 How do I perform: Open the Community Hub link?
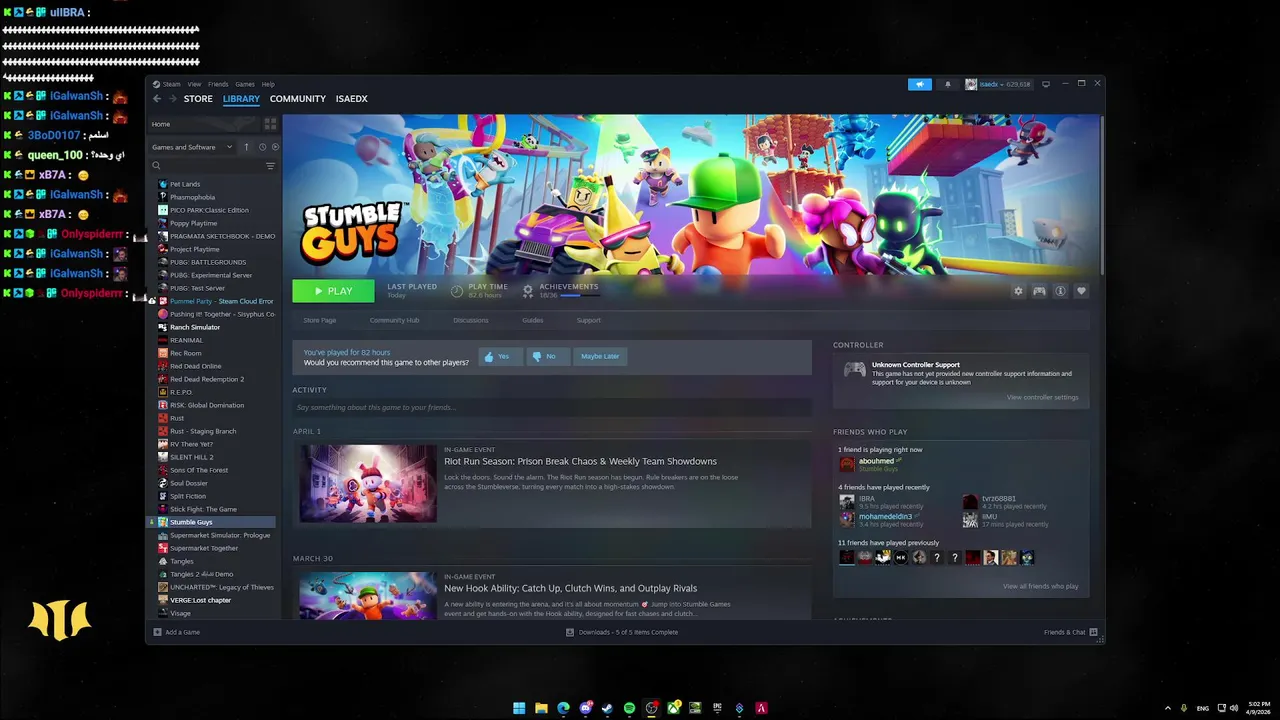394,320
